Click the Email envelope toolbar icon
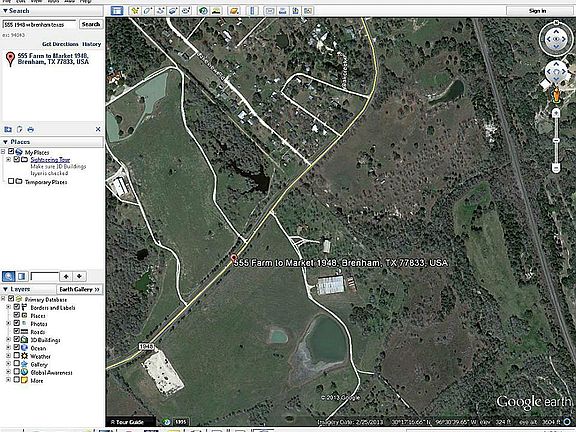576x432 pixels. pos(270,11)
